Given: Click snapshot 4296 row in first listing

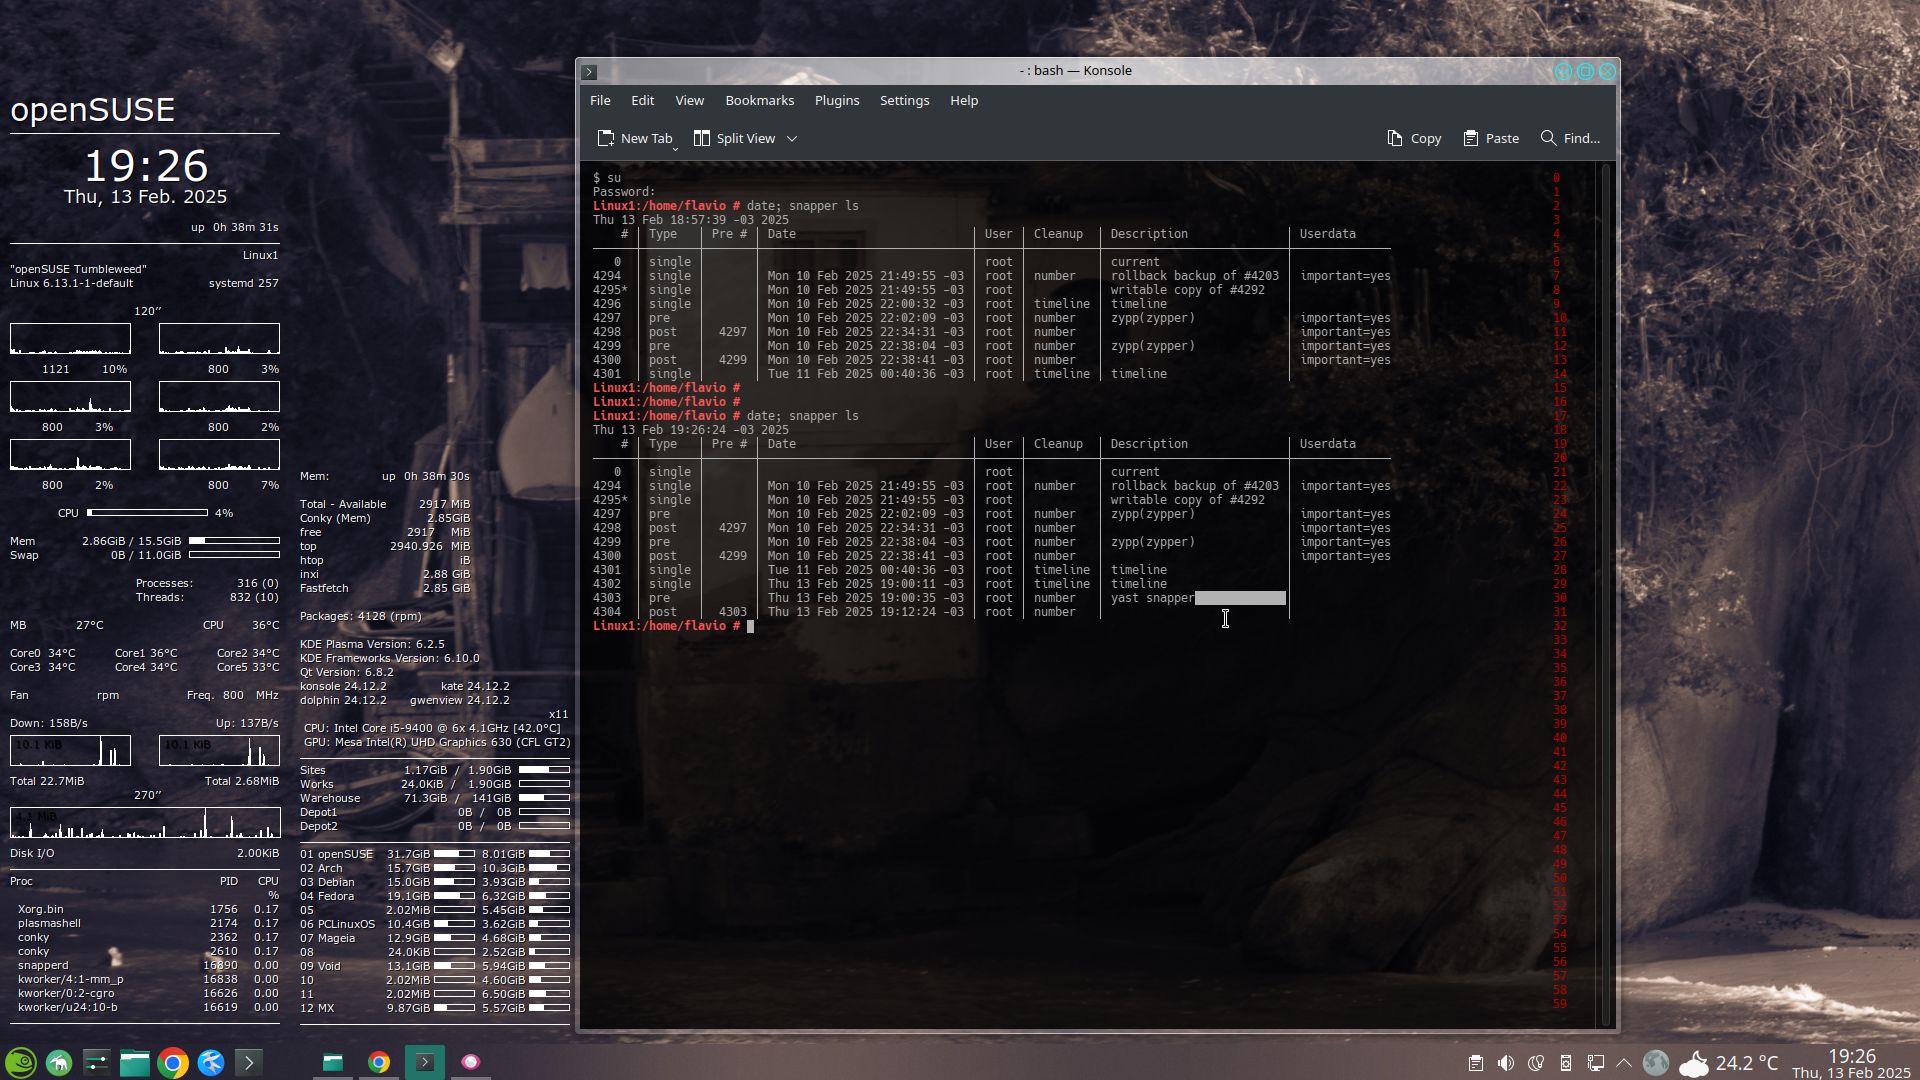Looking at the screenshot, I should [992, 304].
